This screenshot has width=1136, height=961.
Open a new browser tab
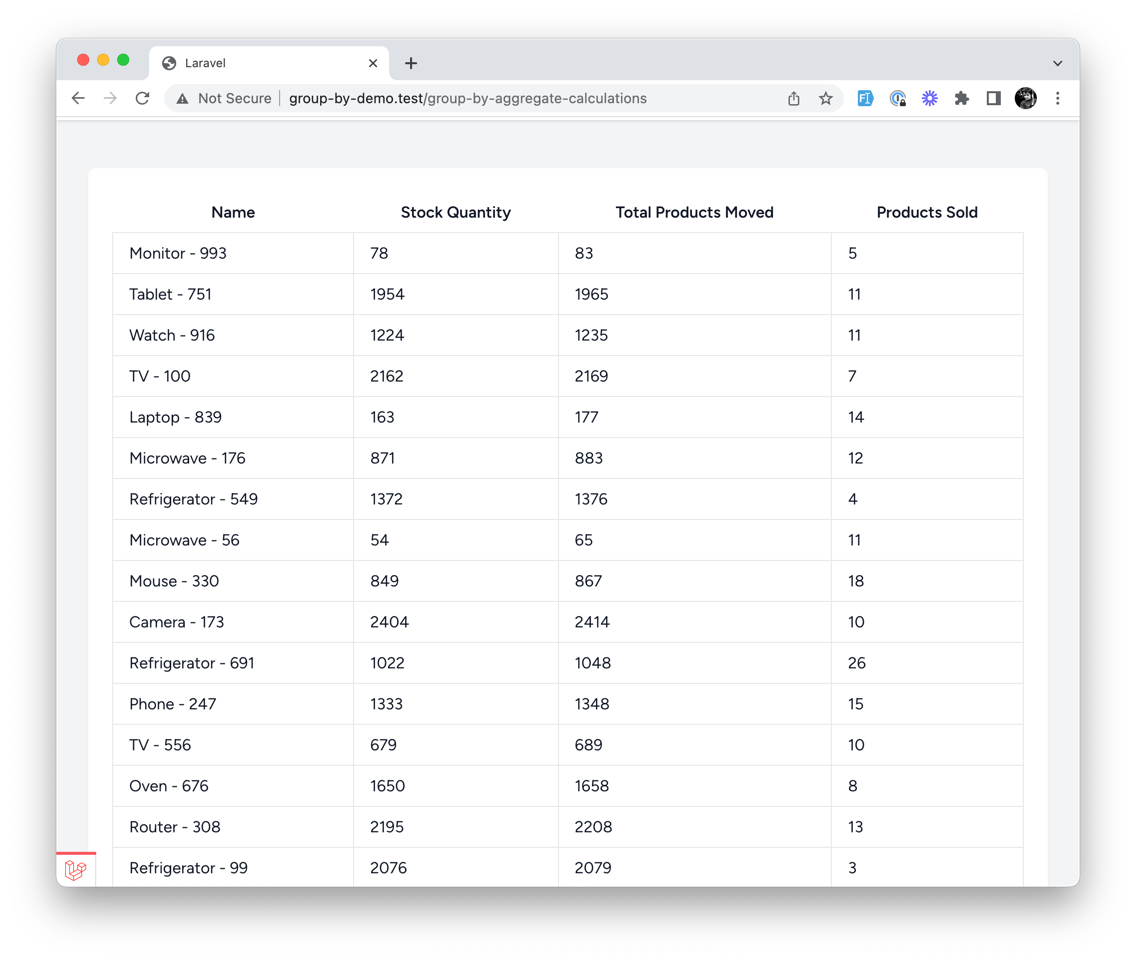tap(411, 63)
